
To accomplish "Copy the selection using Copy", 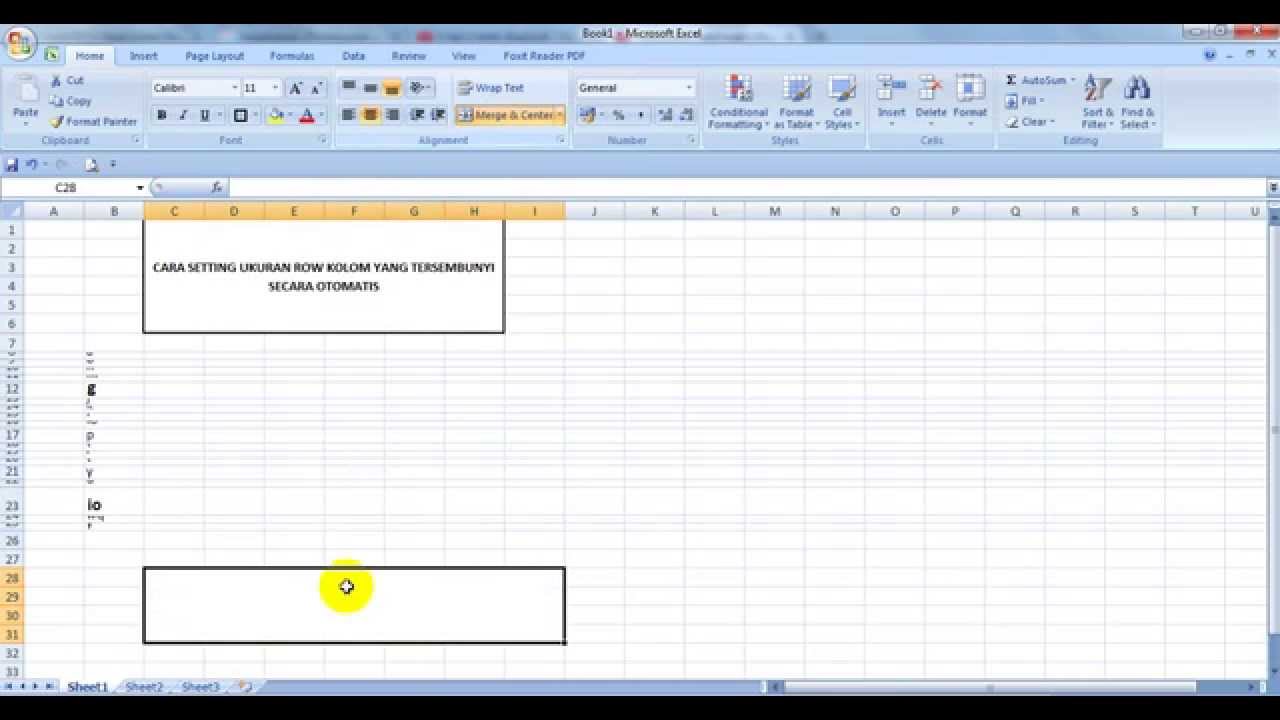I will [x=71, y=101].
